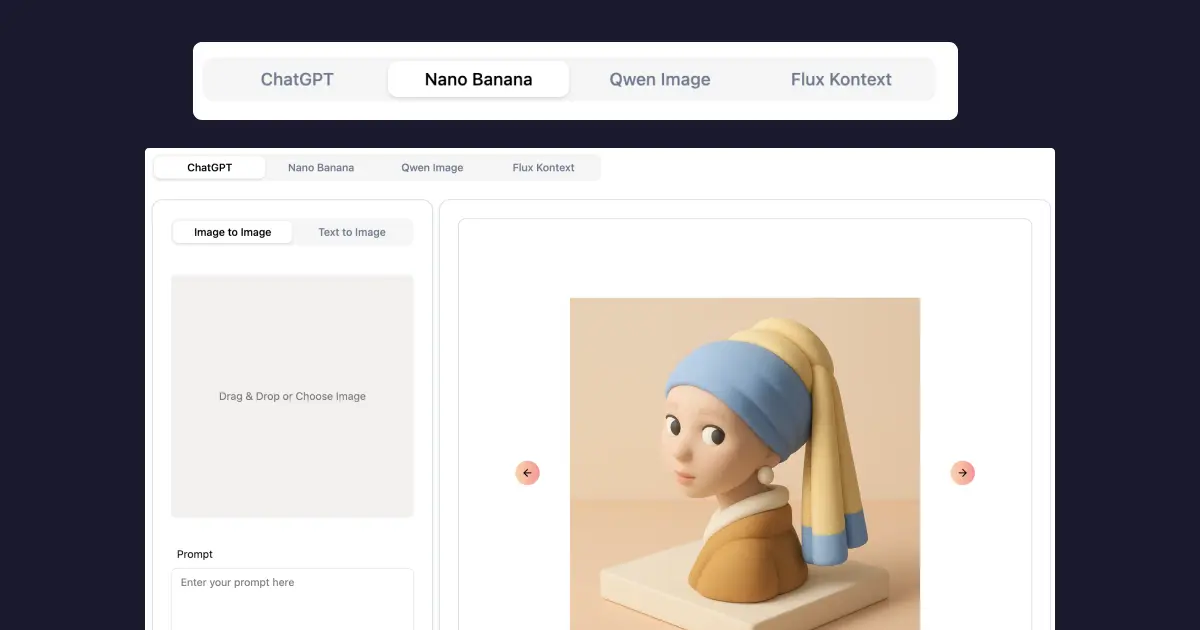The width and height of the screenshot is (1200, 630).
Task: Select the large Nano Banana tab
Action: pyautogui.click(x=478, y=79)
